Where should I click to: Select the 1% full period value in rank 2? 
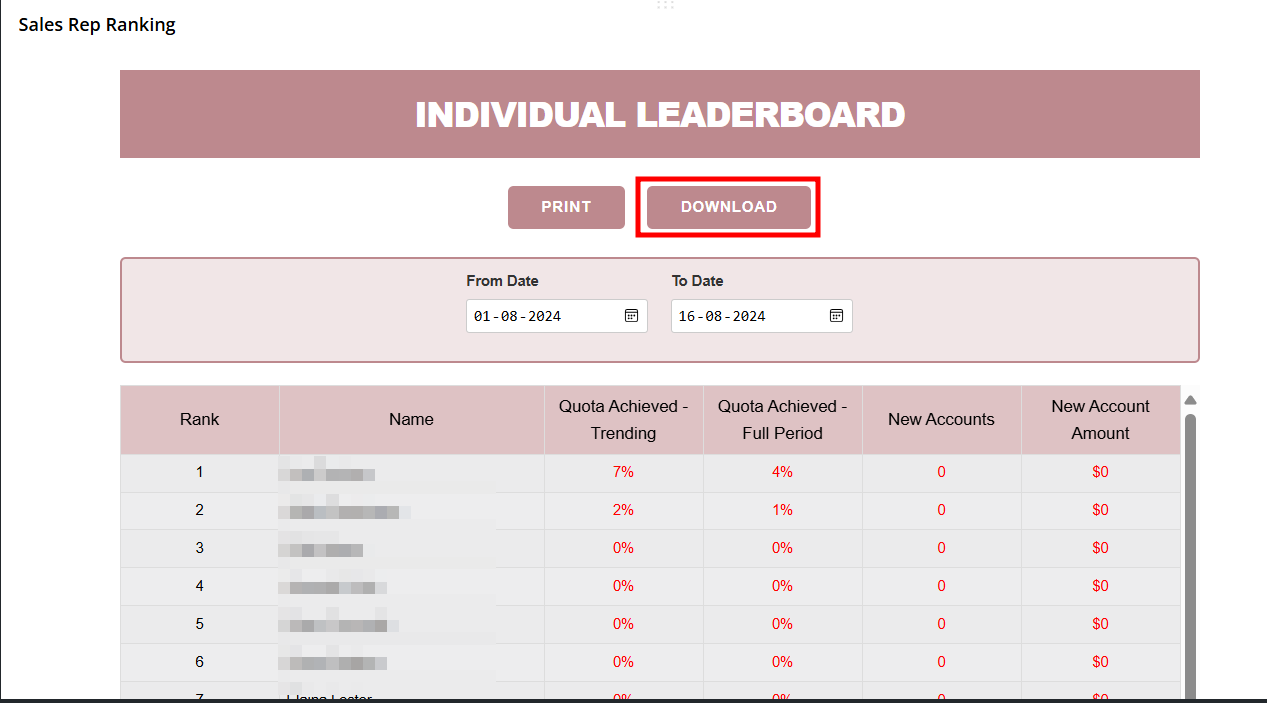[782, 510]
